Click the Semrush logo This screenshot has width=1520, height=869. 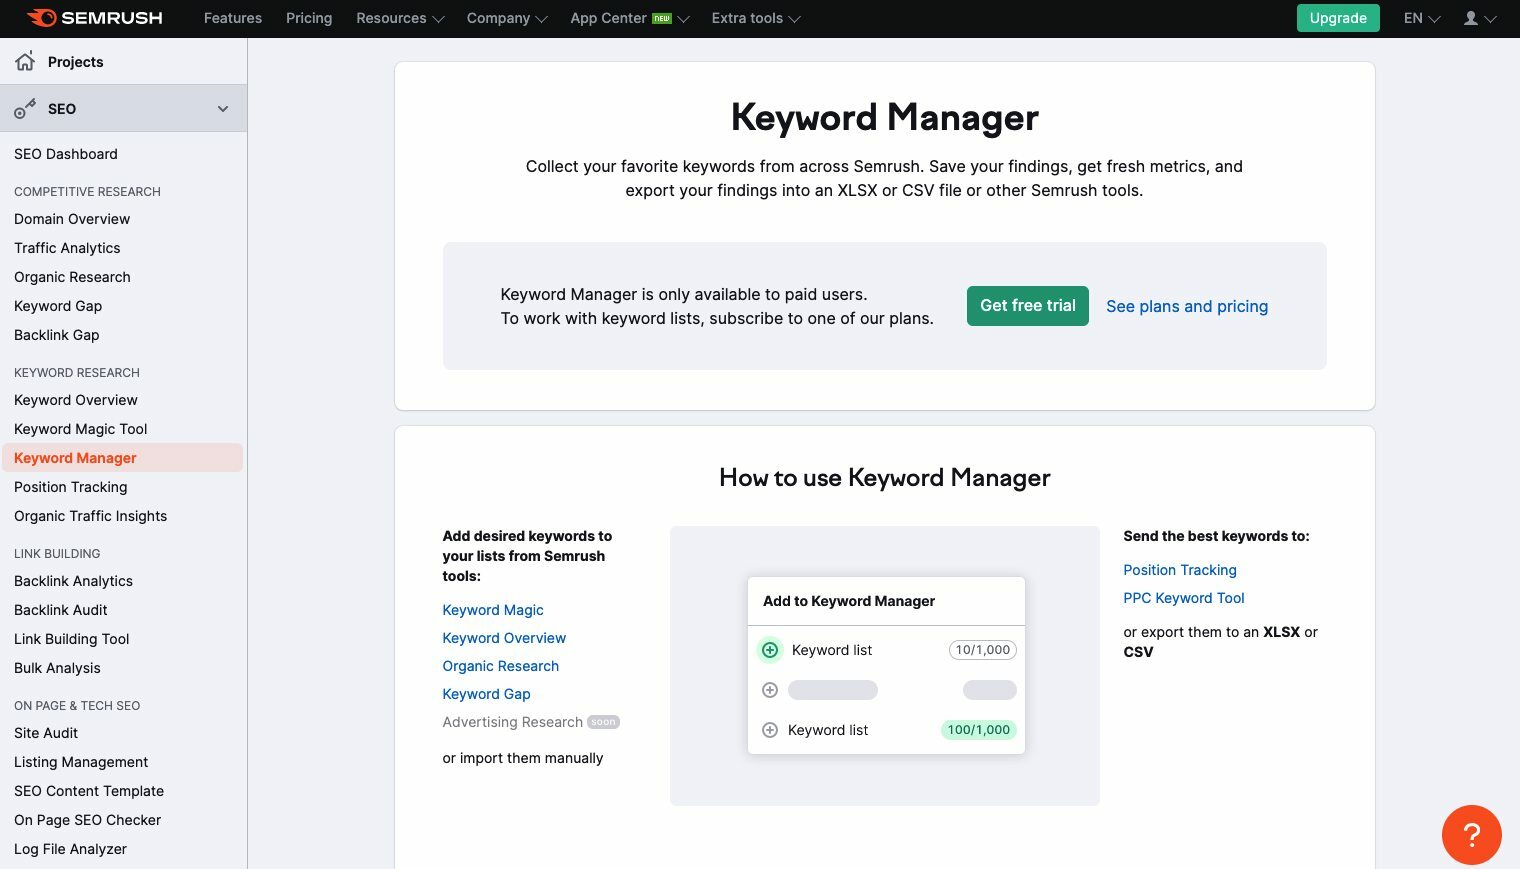[x=94, y=18]
